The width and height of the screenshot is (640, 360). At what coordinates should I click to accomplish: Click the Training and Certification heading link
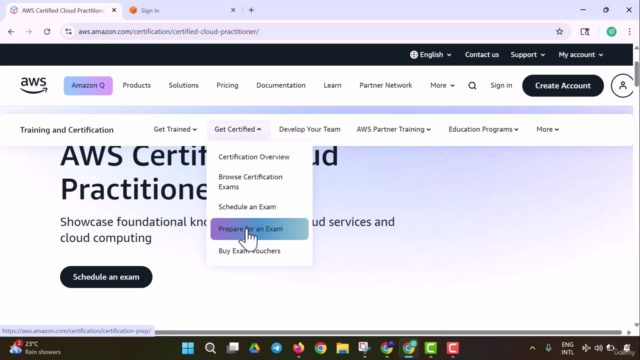coord(67,130)
